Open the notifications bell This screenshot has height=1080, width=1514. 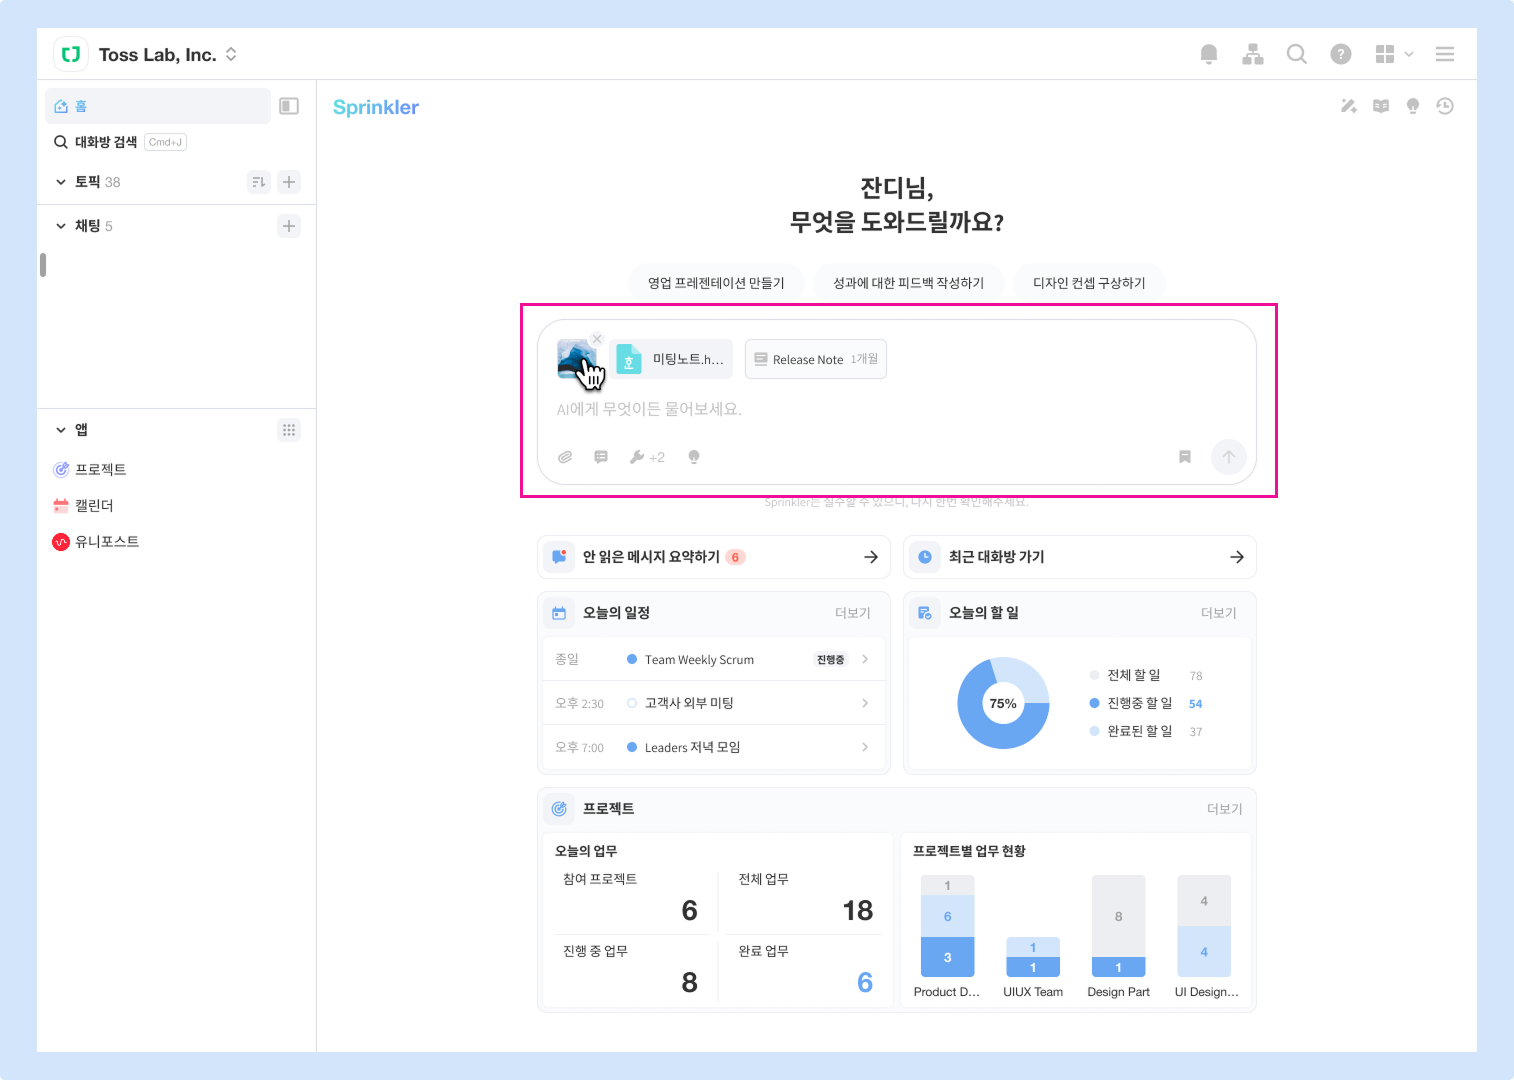[1209, 54]
